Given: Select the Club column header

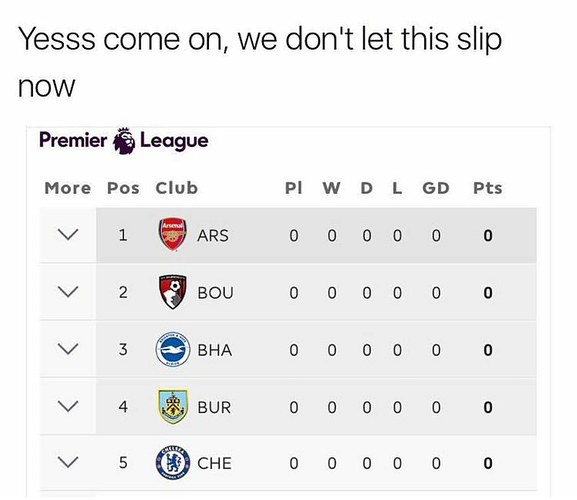Looking at the screenshot, I should pos(177,188).
